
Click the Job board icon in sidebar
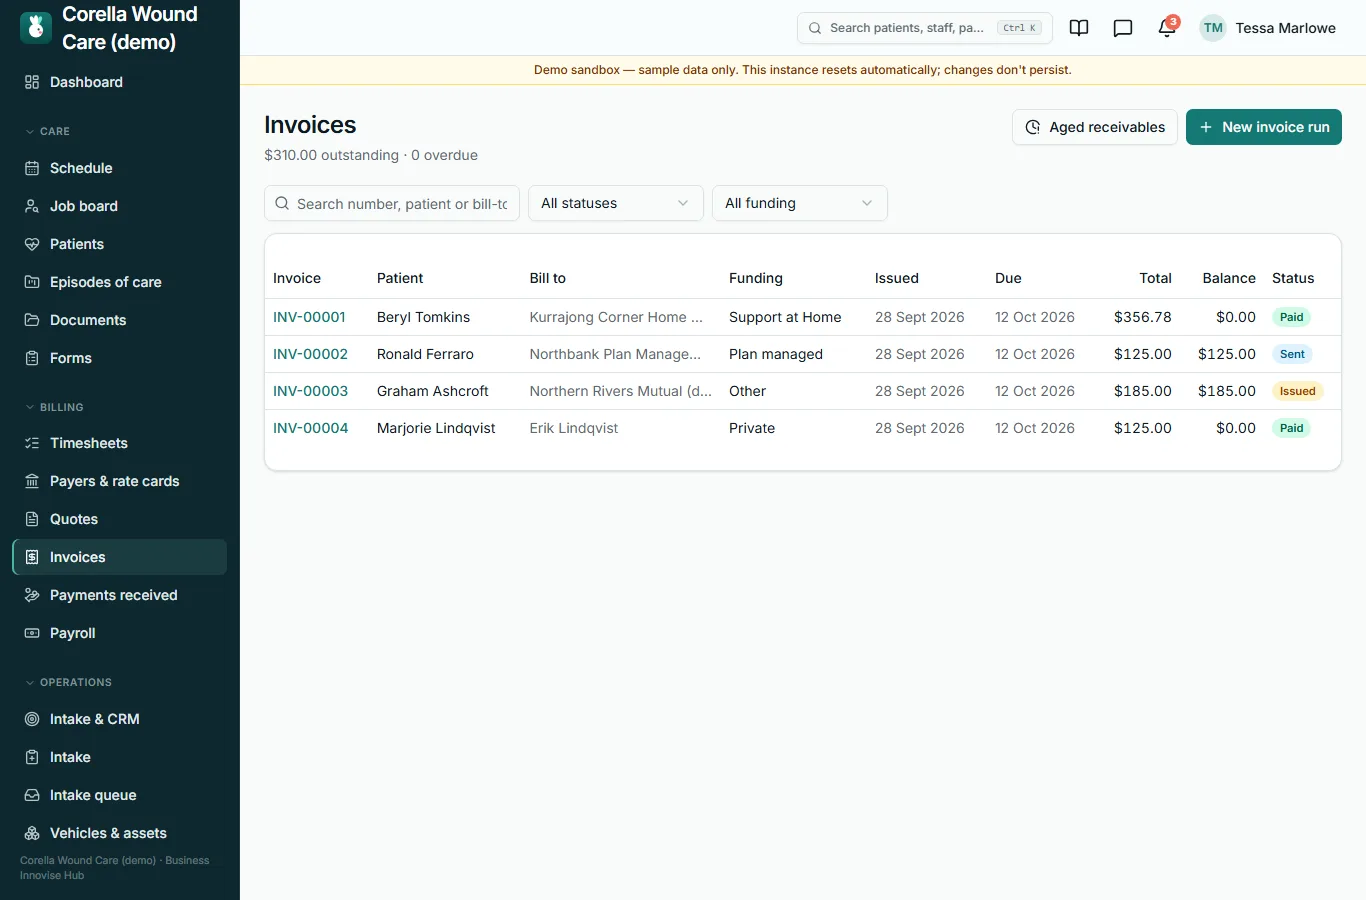[x=32, y=206]
